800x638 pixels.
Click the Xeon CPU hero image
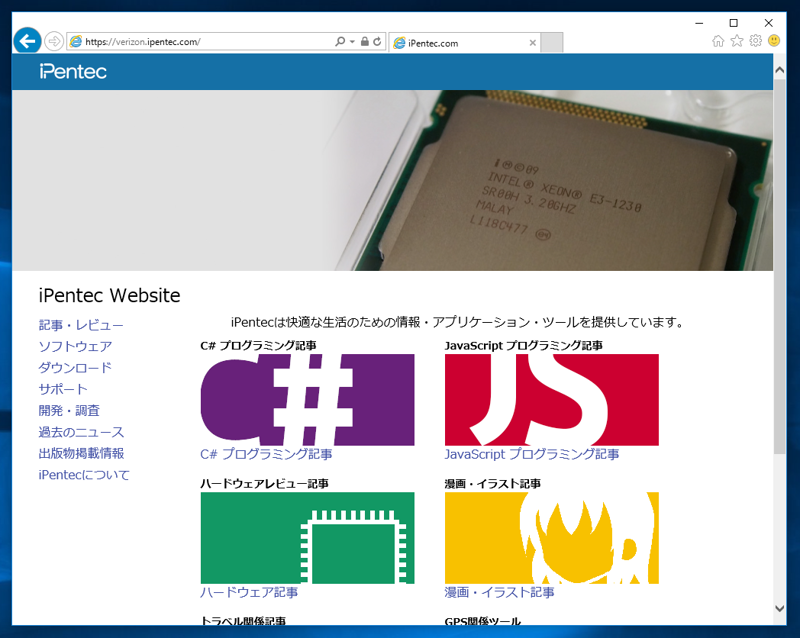[x=392, y=180]
